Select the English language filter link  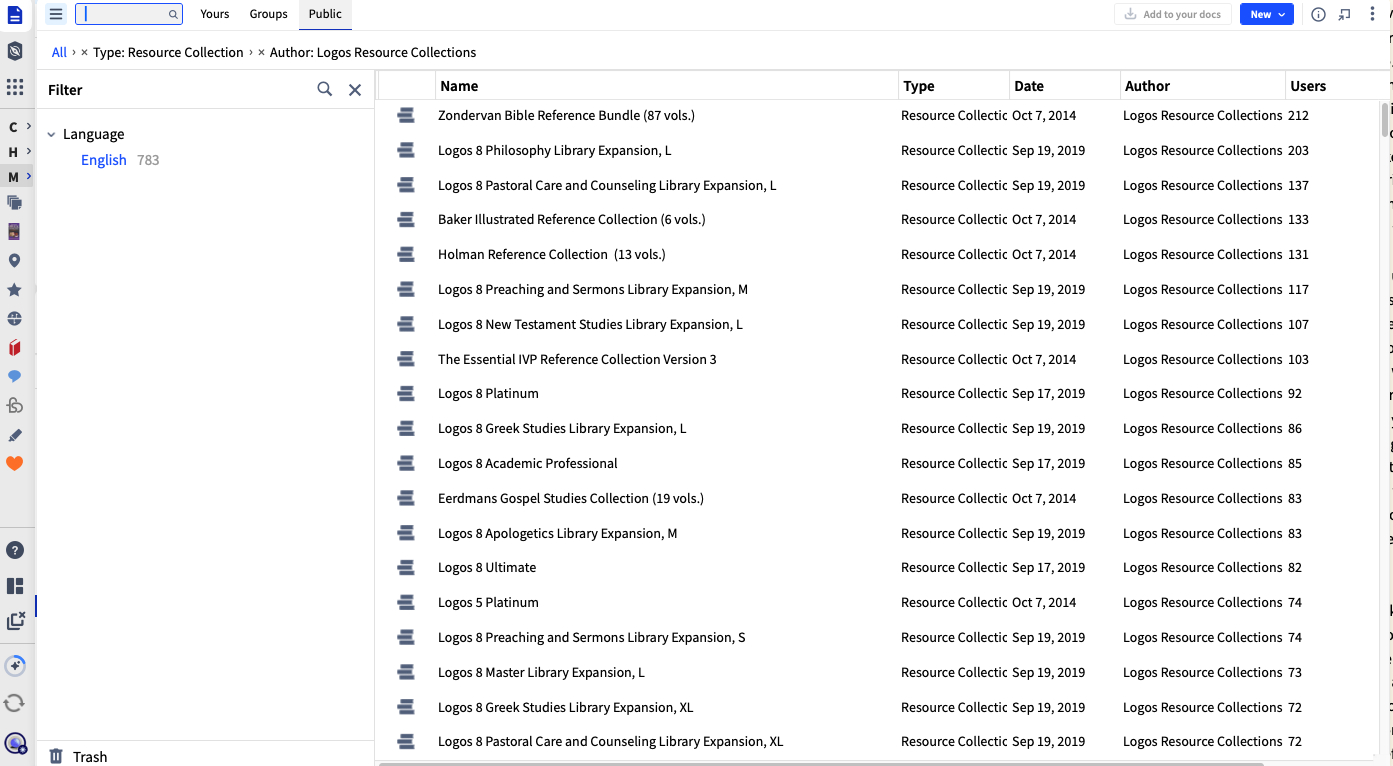104,160
